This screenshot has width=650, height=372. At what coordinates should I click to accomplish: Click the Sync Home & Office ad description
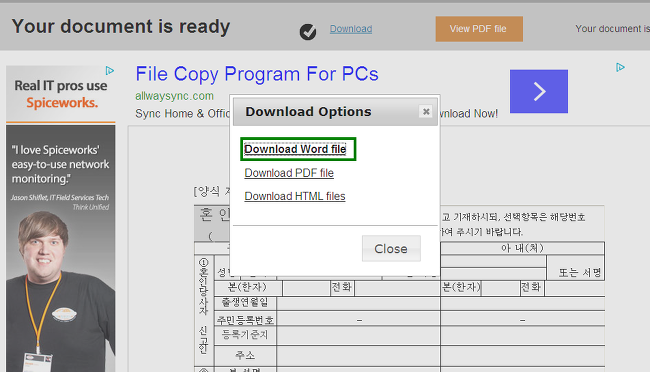[x=182, y=114]
